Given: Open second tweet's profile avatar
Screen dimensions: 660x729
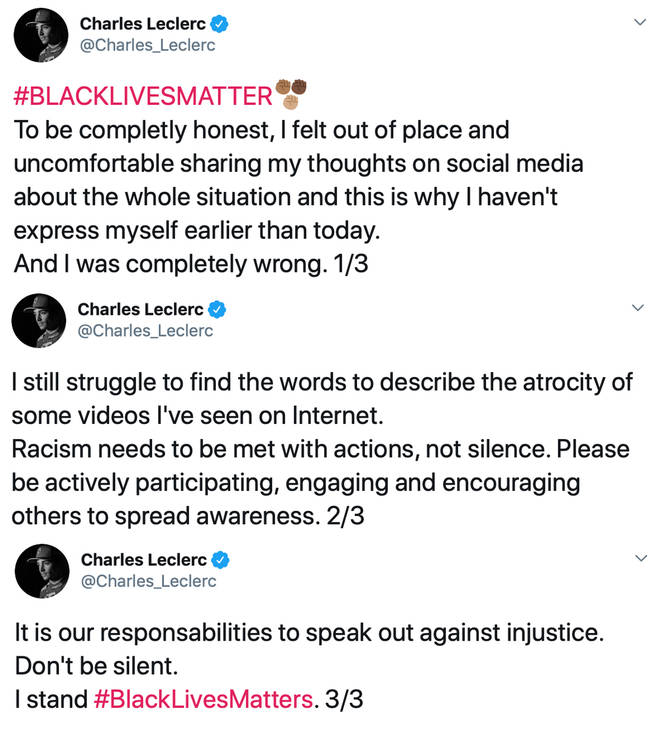Looking at the screenshot, I should [x=39, y=321].
